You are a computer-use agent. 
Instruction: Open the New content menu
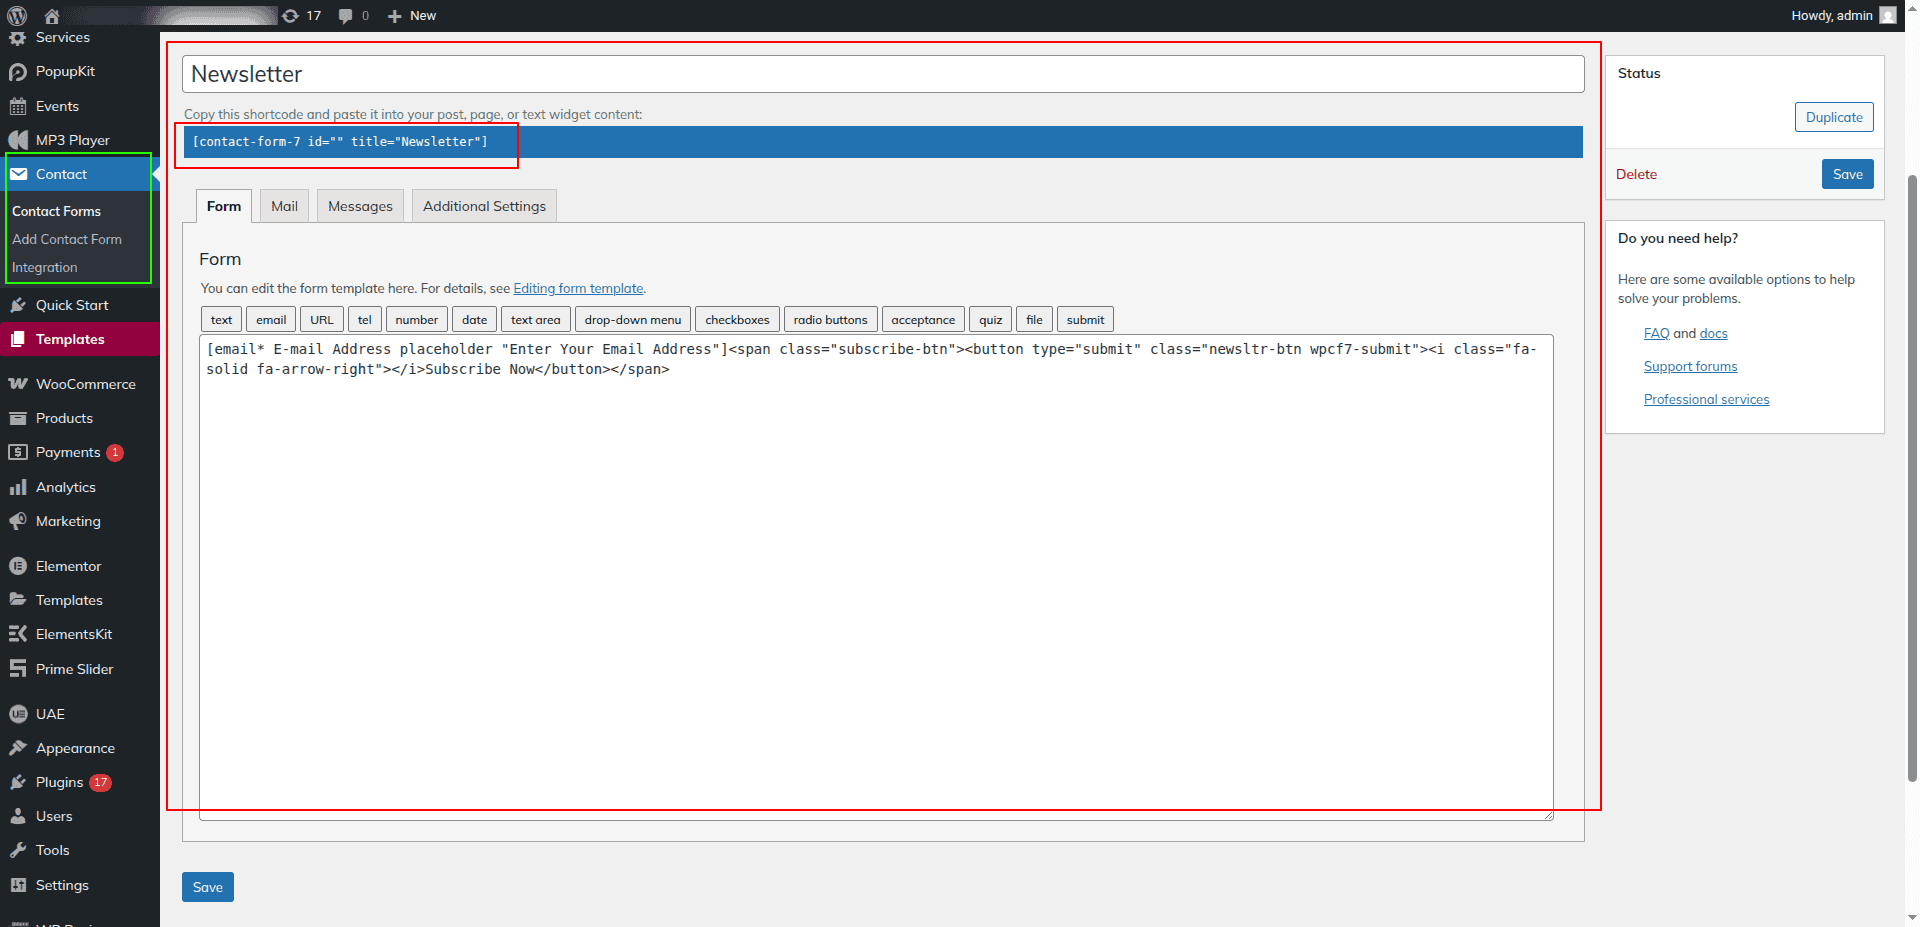412,16
